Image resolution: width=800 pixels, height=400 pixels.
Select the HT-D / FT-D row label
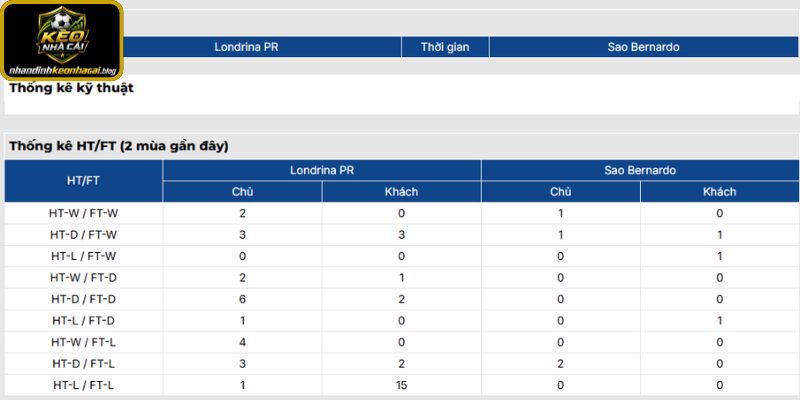pos(83,299)
